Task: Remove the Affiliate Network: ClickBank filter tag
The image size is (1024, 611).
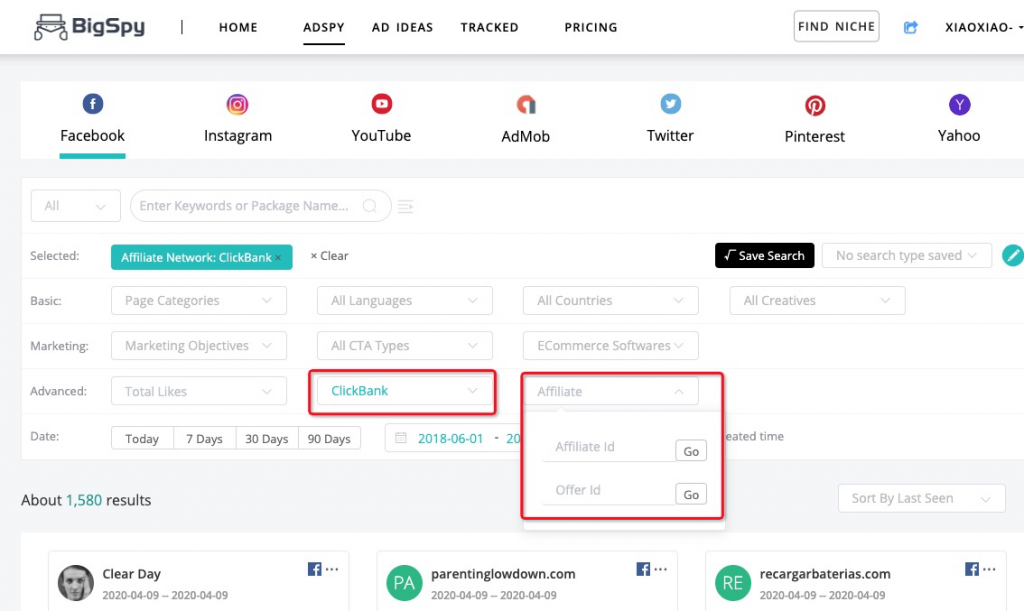Action: [278, 258]
